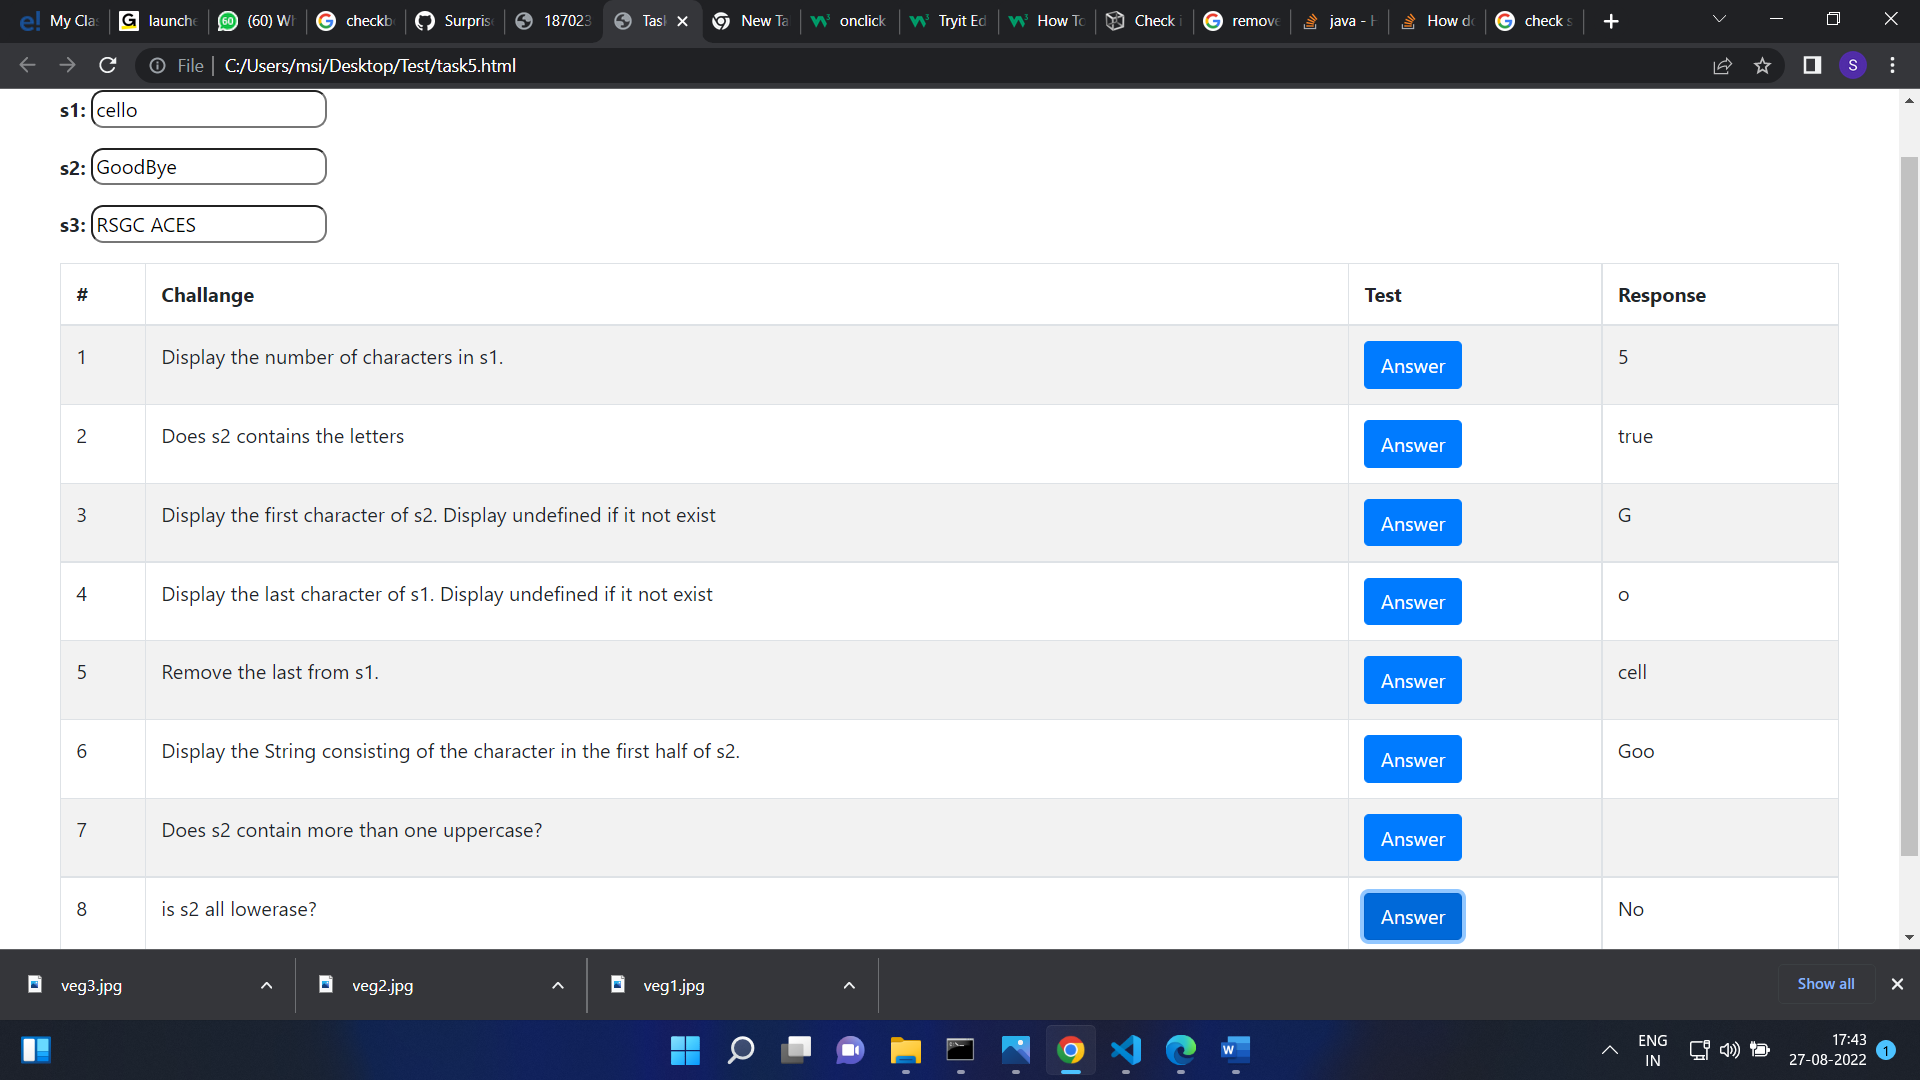Click Answer for challenge 5 remove last
Image resolution: width=1920 pixels, height=1080 pixels.
point(1412,681)
